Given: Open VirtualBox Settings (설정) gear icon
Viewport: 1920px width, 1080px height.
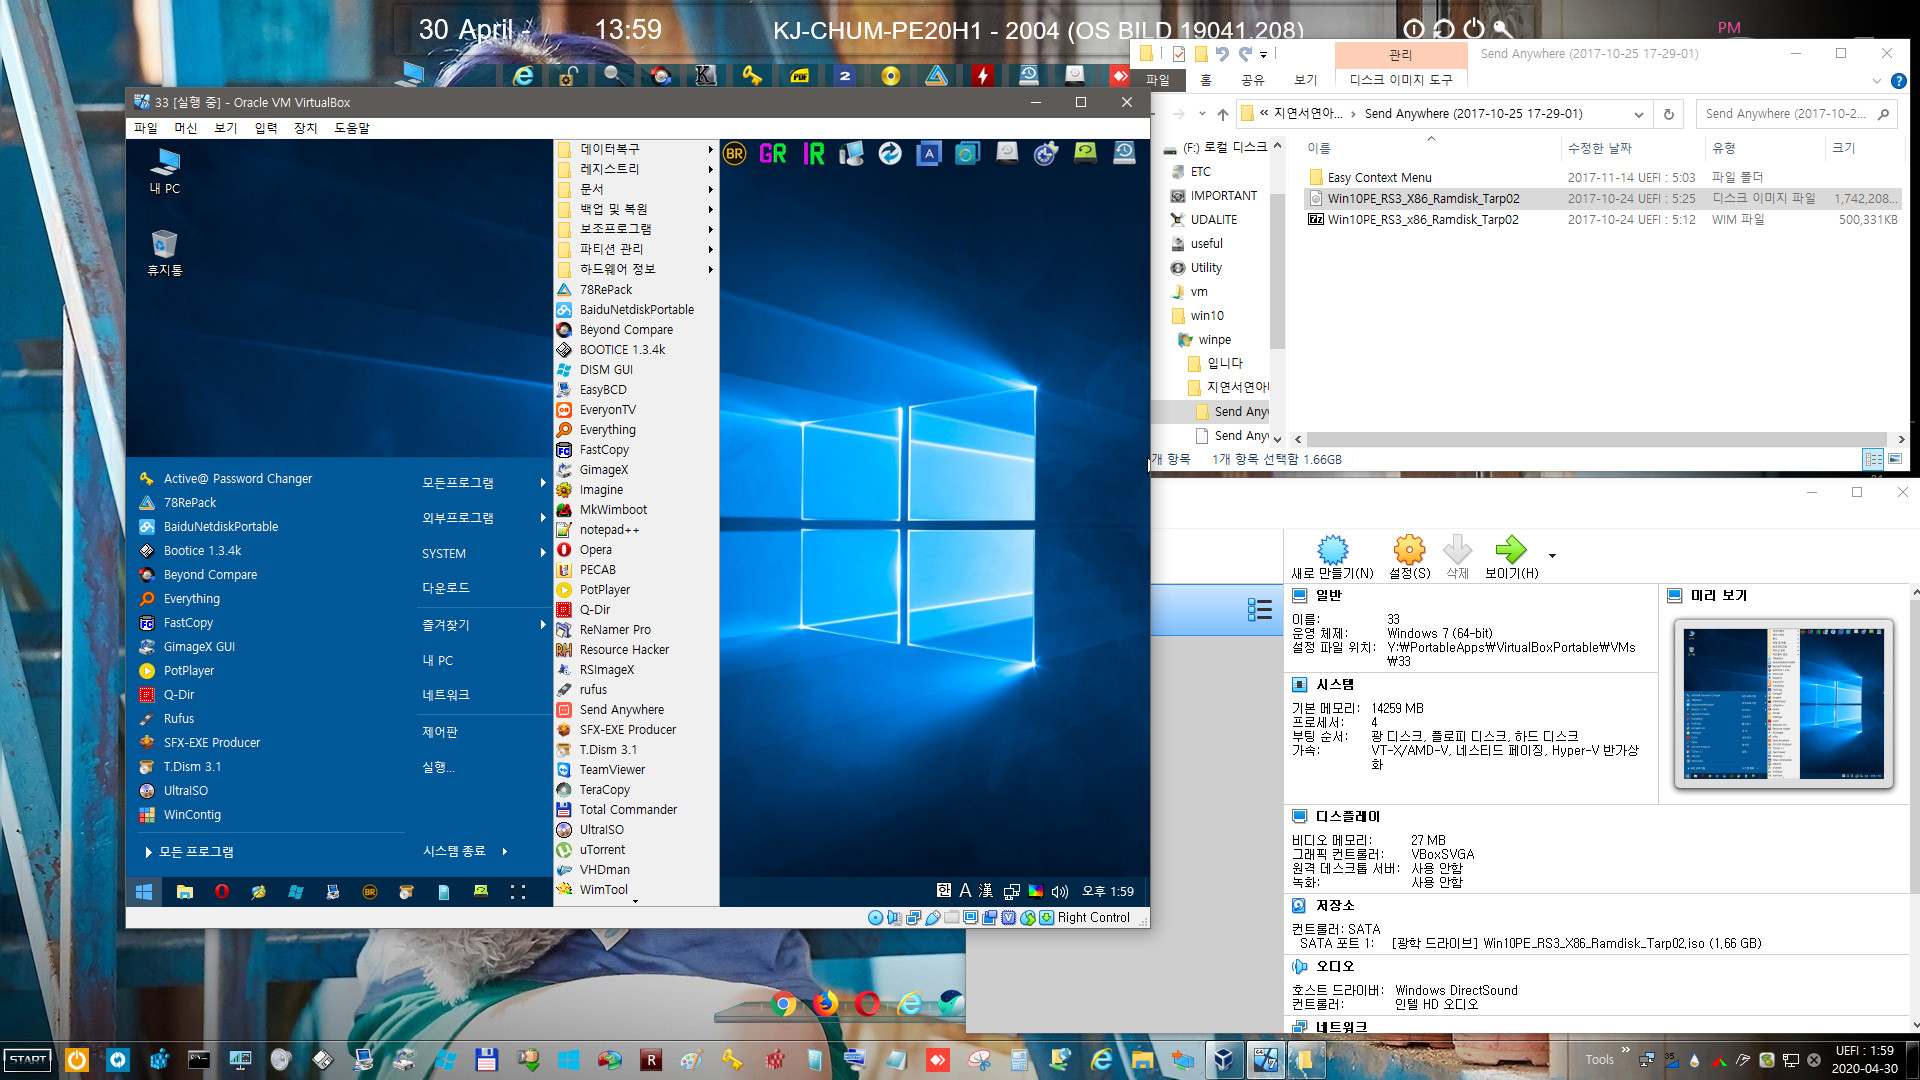Looking at the screenshot, I should (x=1409, y=549).
